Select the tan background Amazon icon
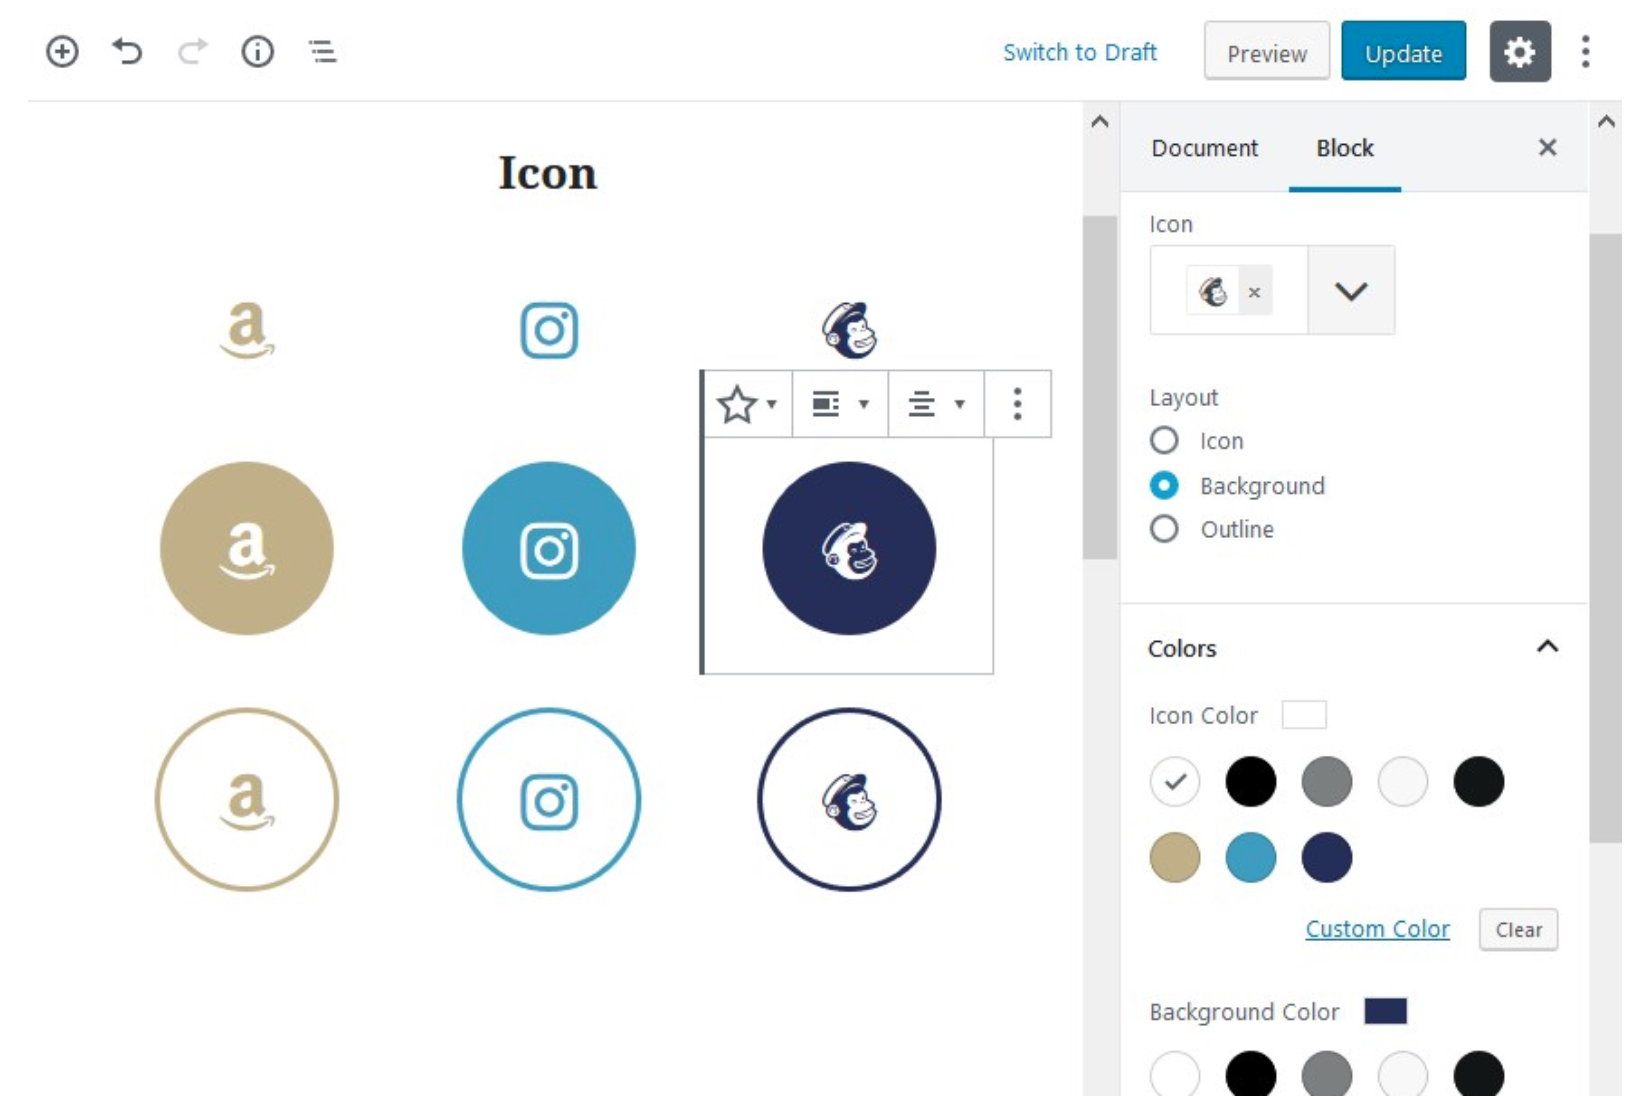1644x1098 pixels. tap(247, 548)
